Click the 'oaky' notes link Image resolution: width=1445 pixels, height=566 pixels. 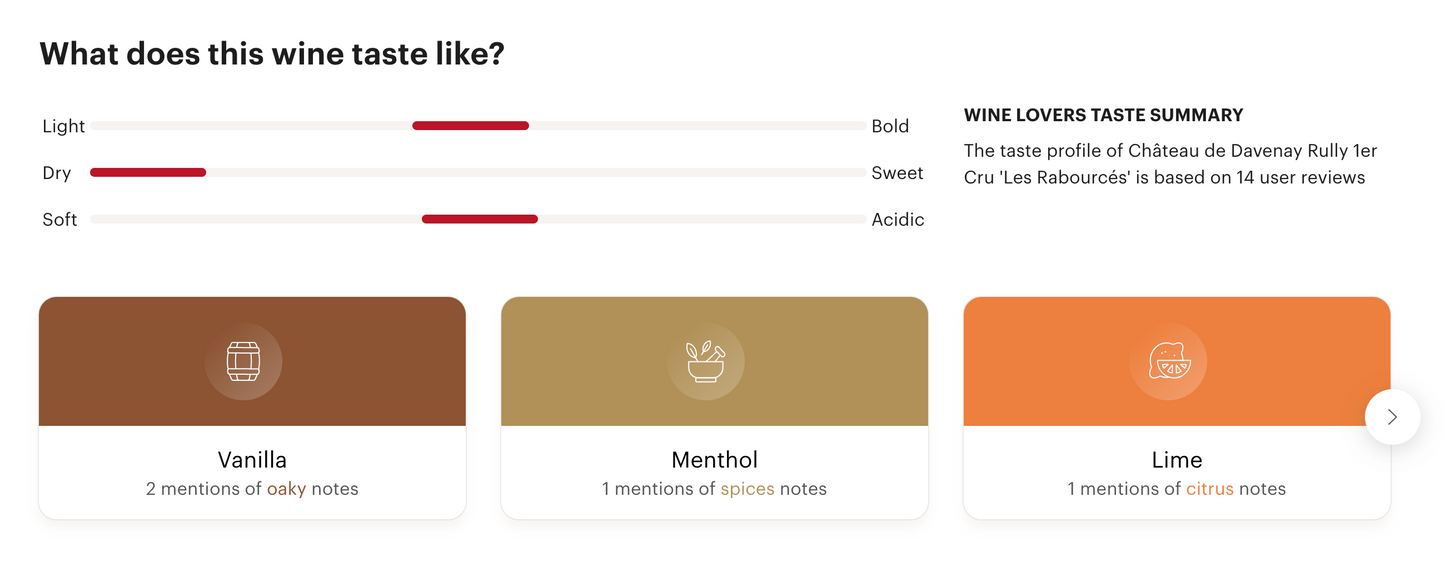pyautogui.click(x=286, y=489)
